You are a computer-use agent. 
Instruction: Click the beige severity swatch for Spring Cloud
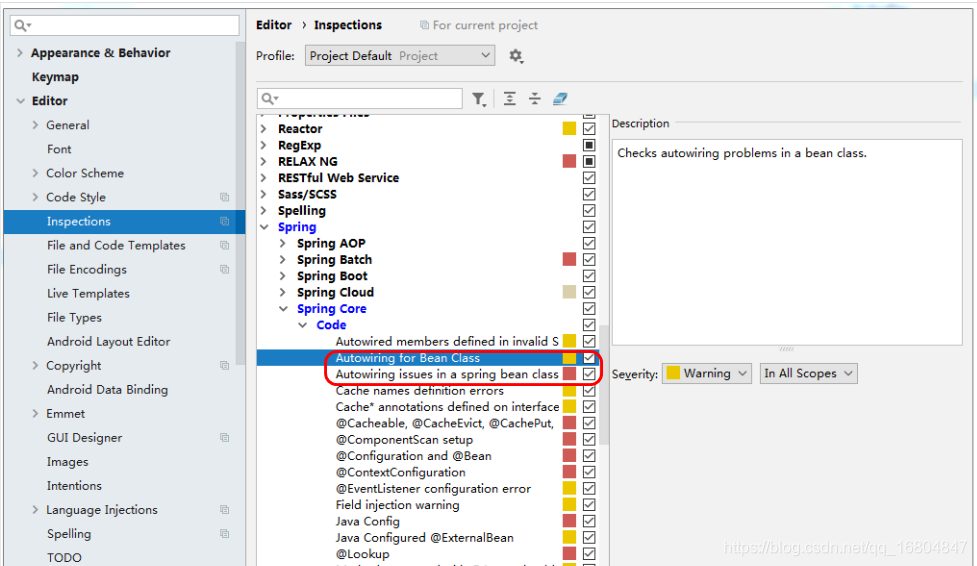point(569,292)
